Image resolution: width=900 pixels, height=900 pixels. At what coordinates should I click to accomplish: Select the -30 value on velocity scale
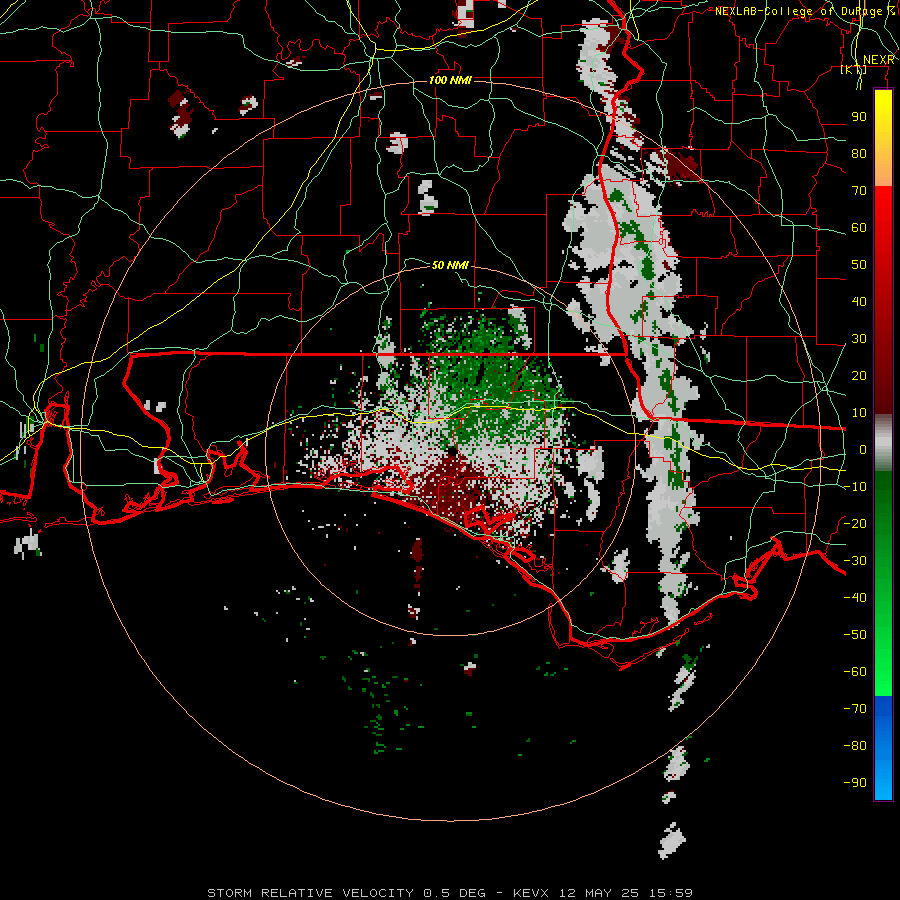click(855, 561)
